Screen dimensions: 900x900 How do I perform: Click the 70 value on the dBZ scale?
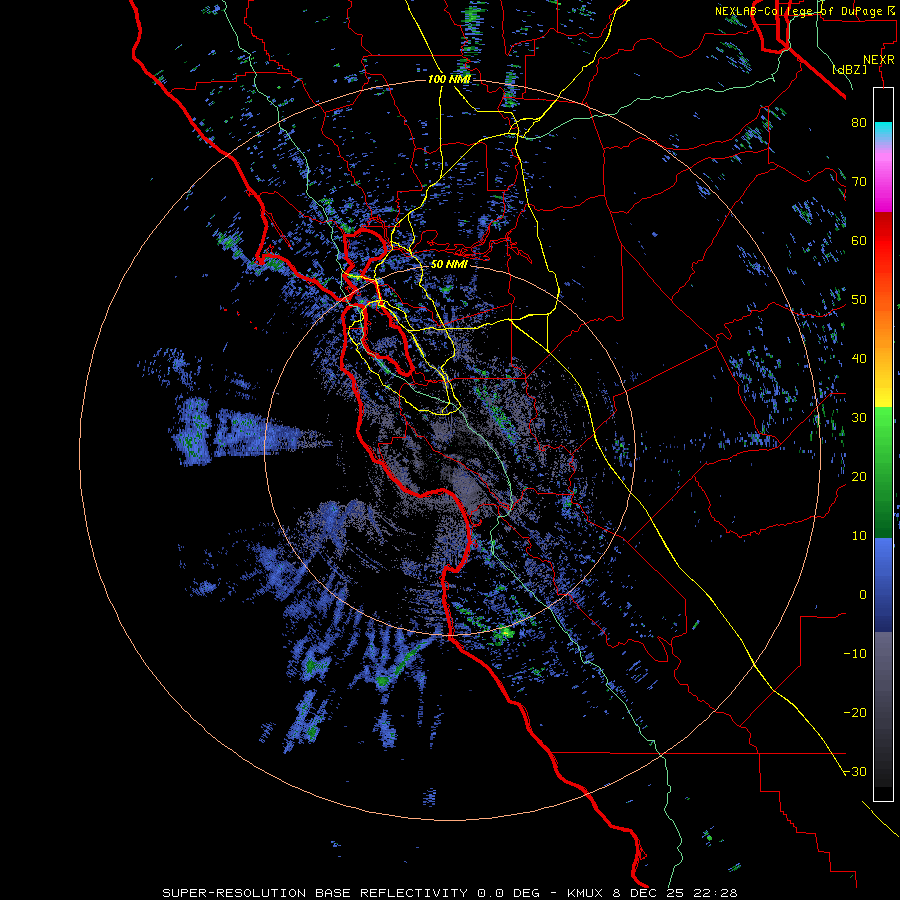click(859, 182)
